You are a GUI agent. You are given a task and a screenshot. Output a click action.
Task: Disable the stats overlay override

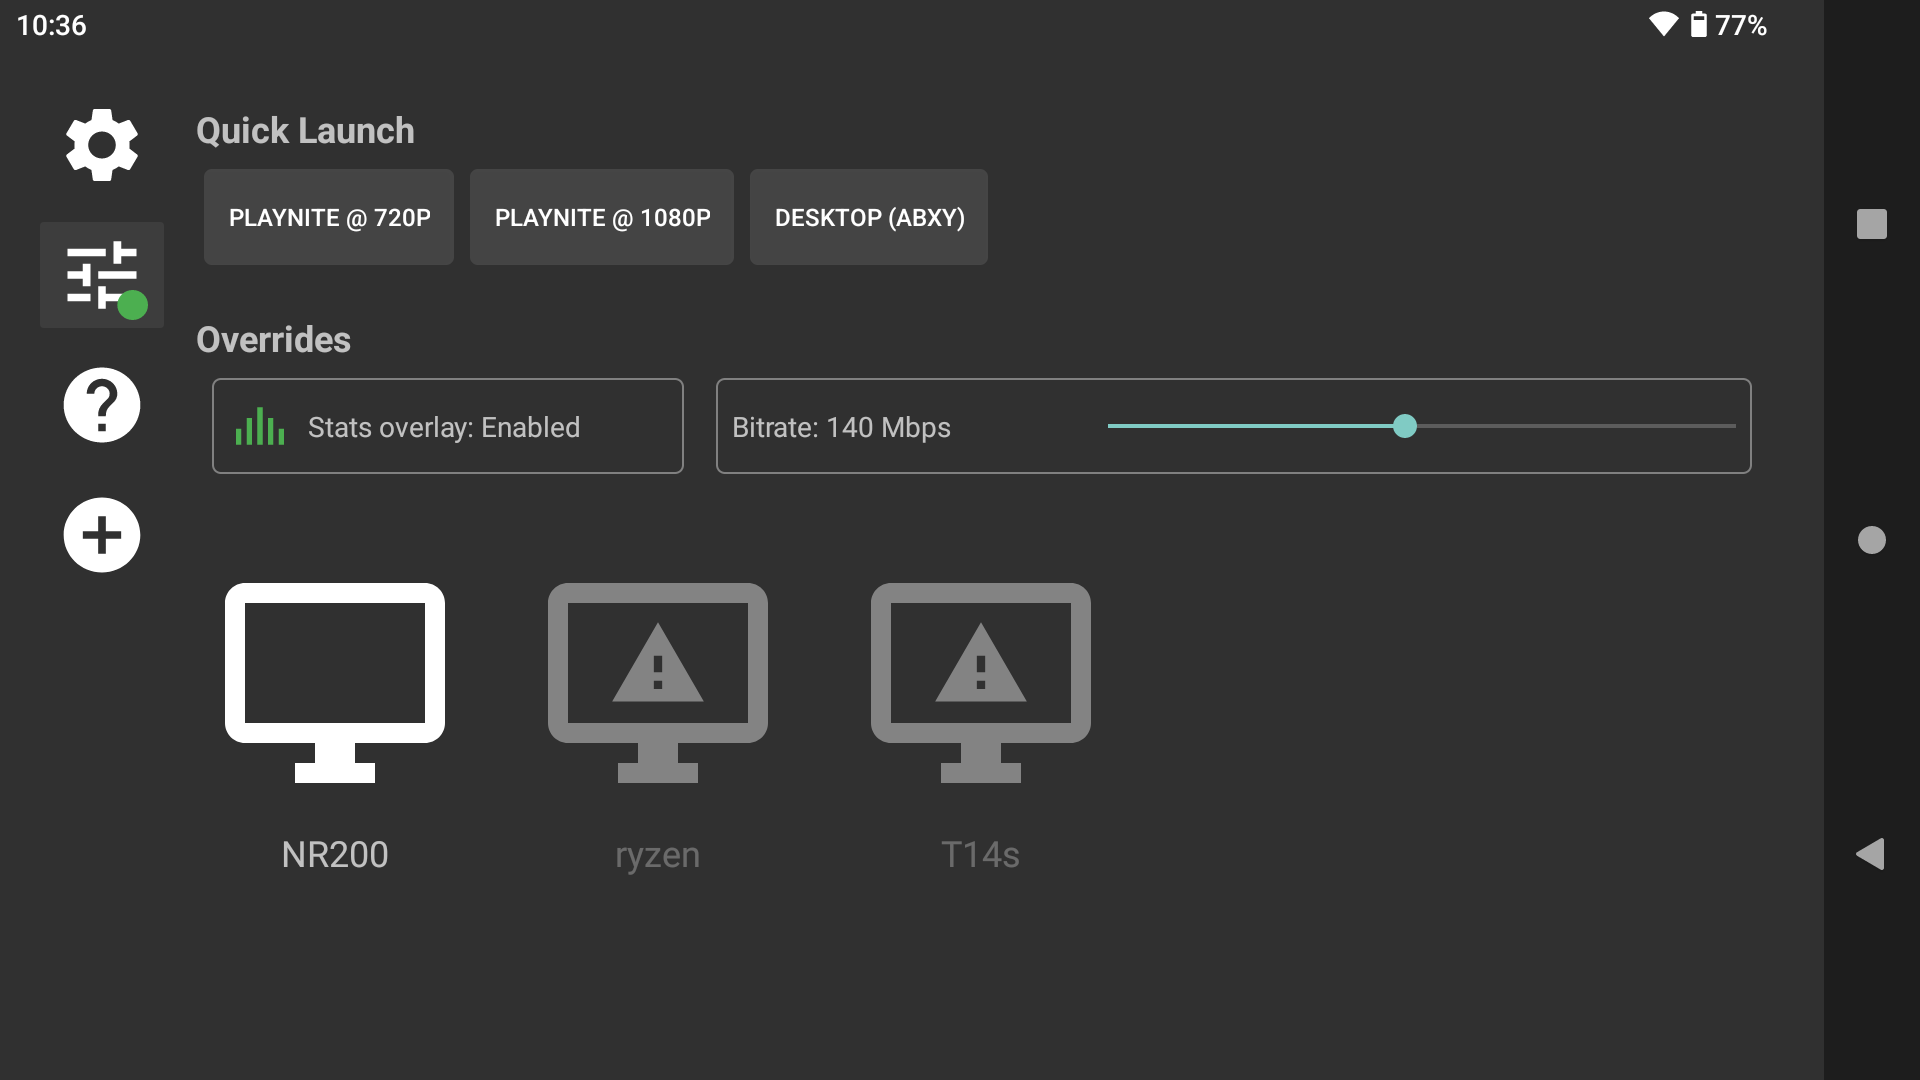[447, 425]
